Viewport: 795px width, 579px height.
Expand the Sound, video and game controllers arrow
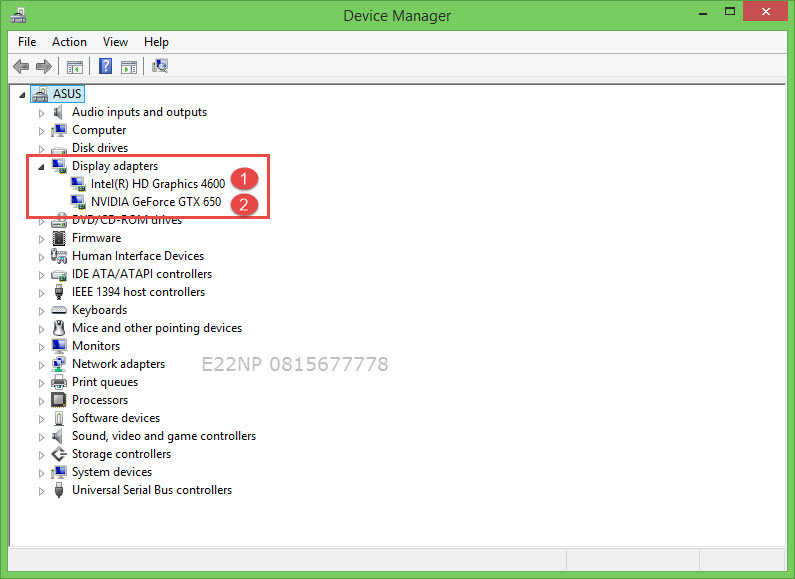click(42, 437)
